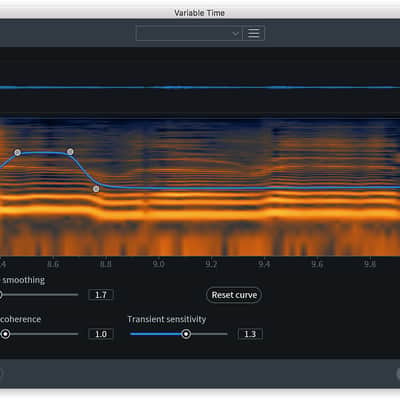Click the Transient sensitivity value field 1.3
Screen dimensions: 400x400
click(x=250, y=334)
